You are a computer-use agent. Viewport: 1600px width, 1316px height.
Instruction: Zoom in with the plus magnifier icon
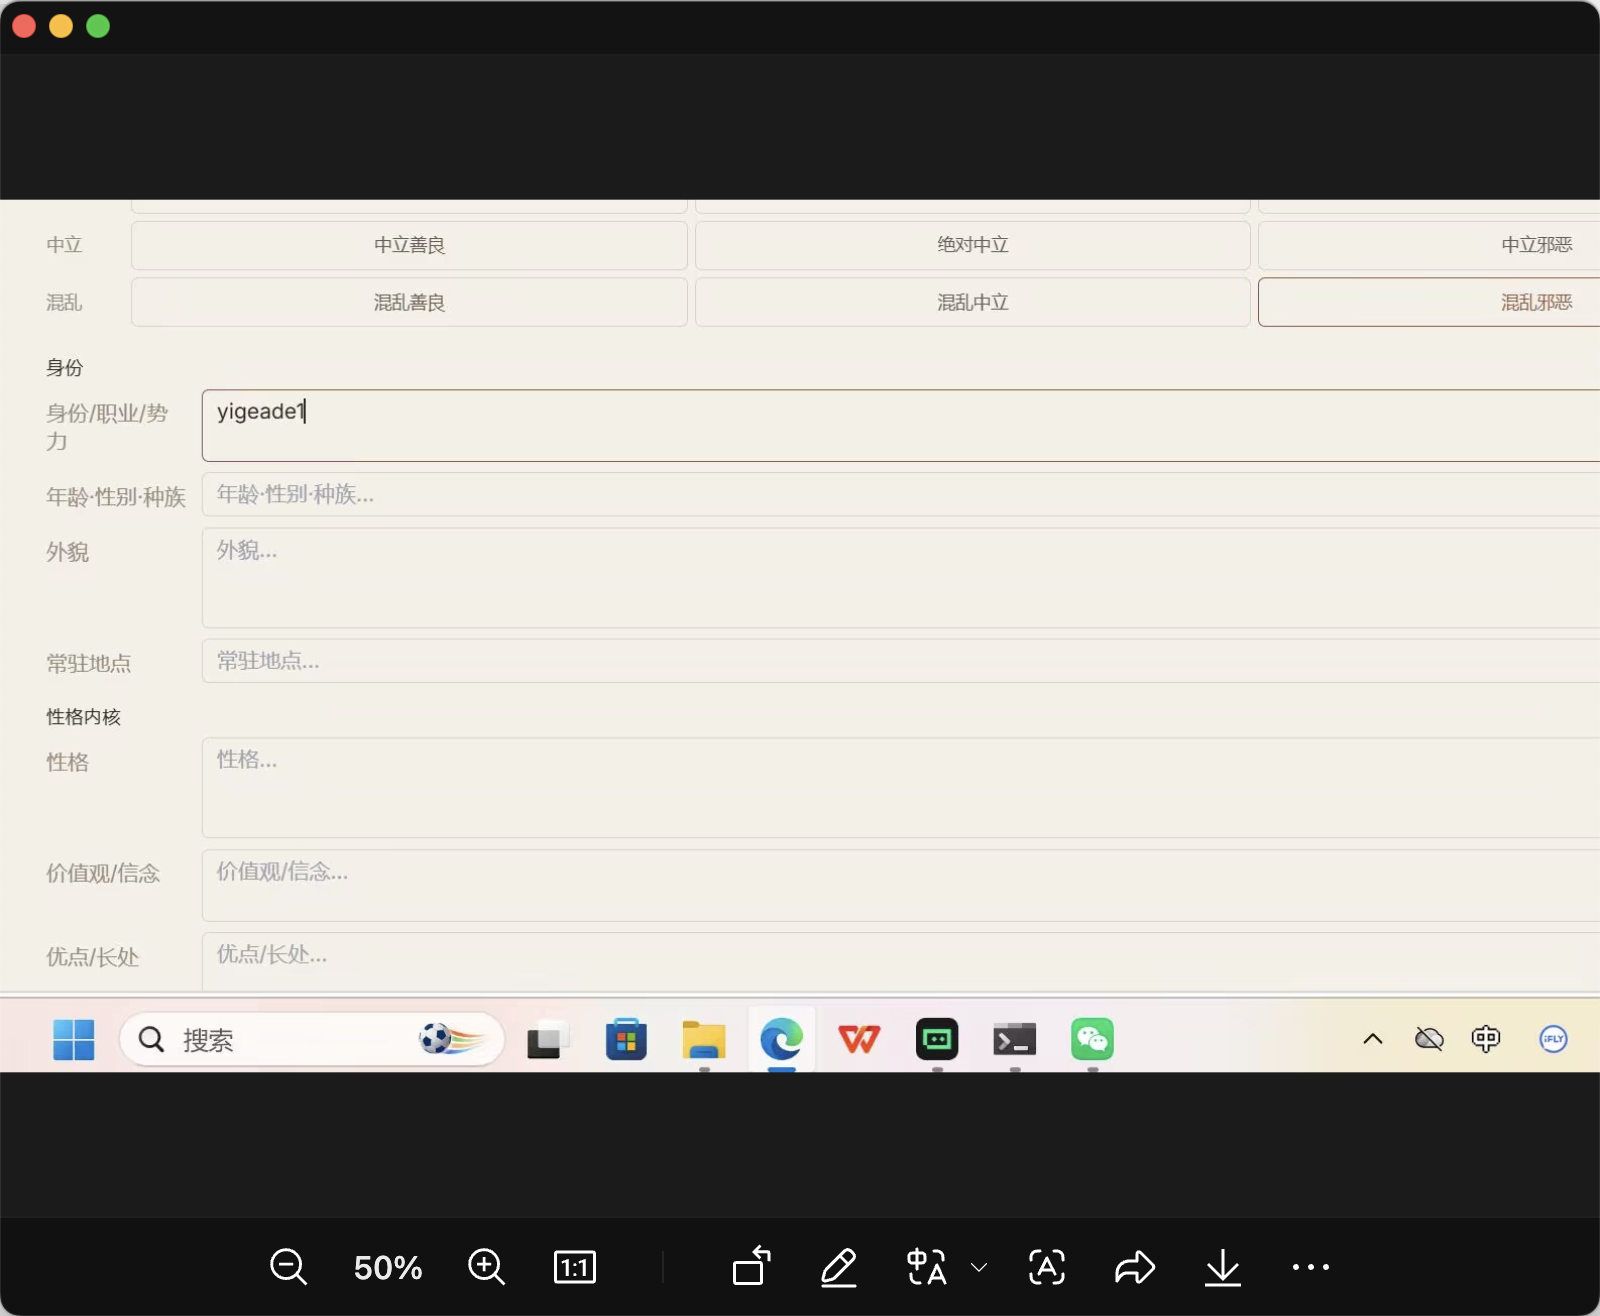point(486,1267)
